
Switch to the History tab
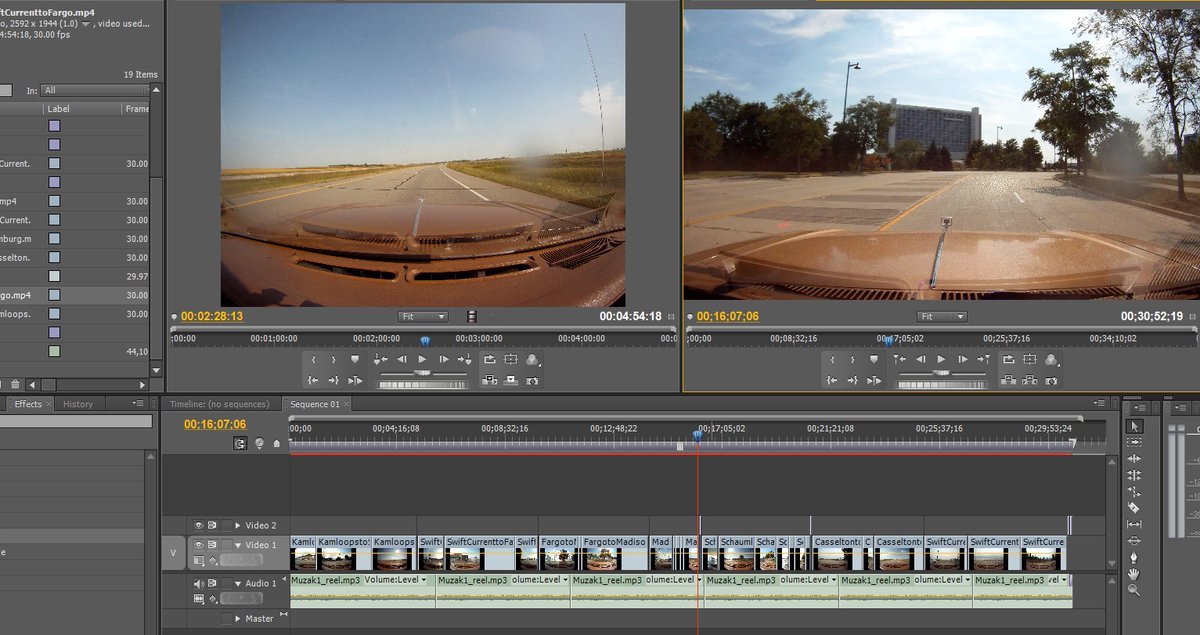point(78,404)
